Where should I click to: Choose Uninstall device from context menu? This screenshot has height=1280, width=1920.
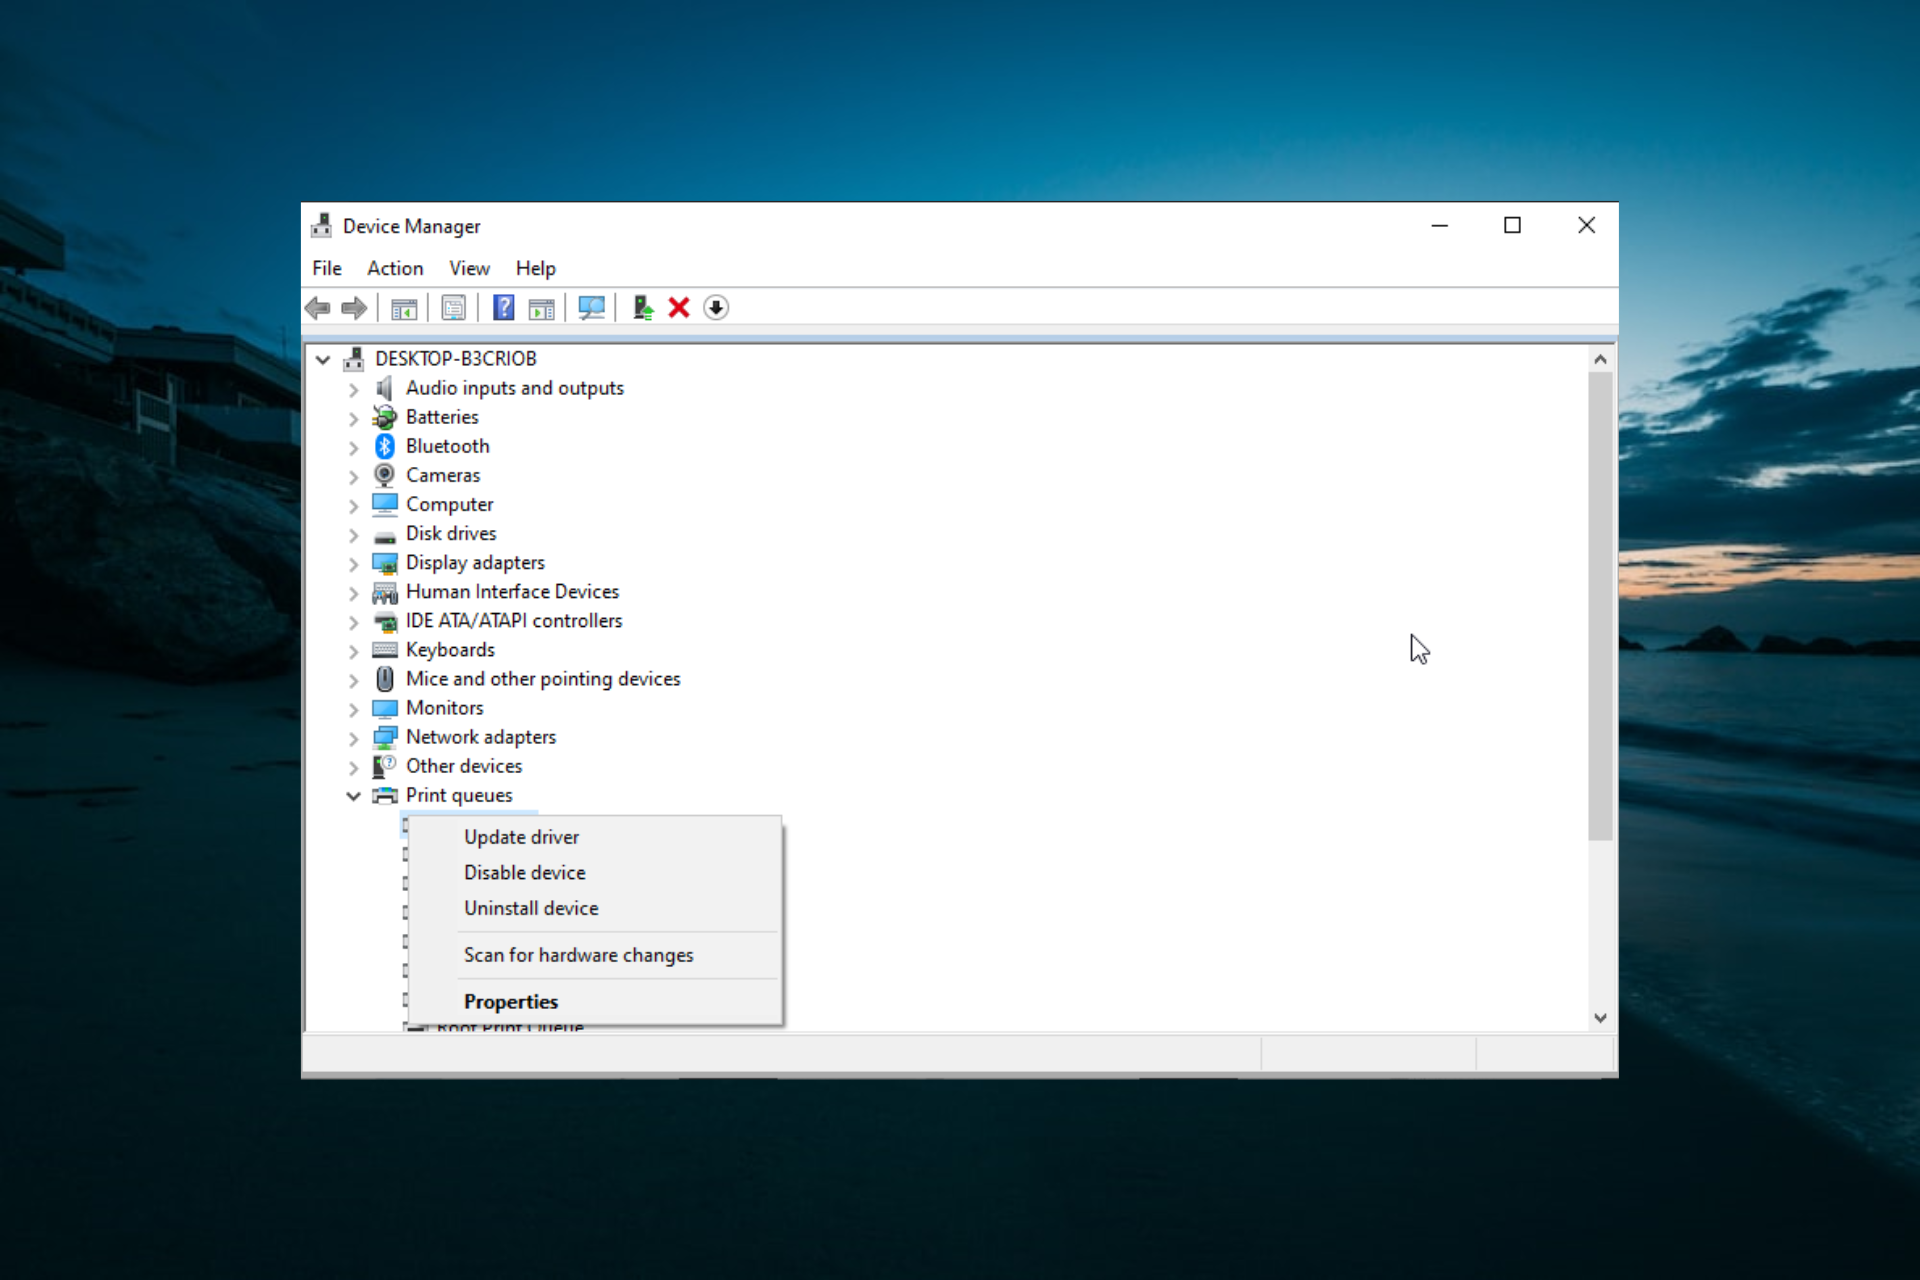pos(596,908)
